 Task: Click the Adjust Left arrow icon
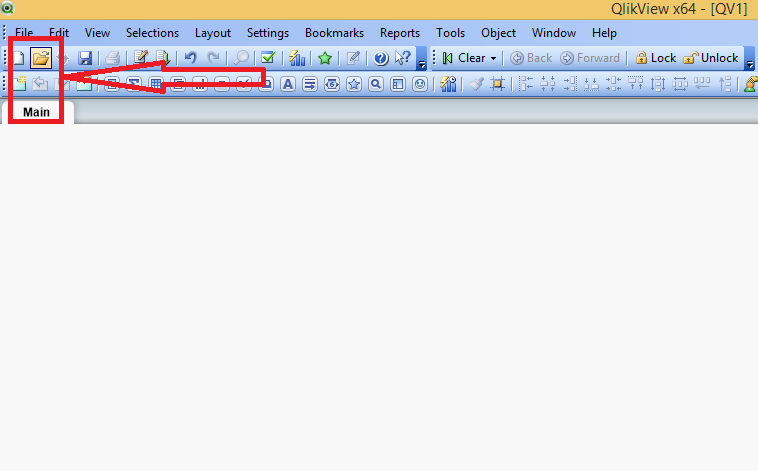702,84
